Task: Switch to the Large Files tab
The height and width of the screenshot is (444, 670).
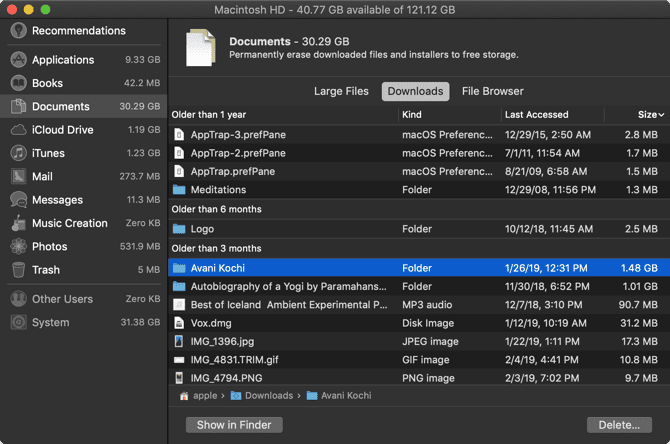Action: pyautogui.click(x=341, y=91)
